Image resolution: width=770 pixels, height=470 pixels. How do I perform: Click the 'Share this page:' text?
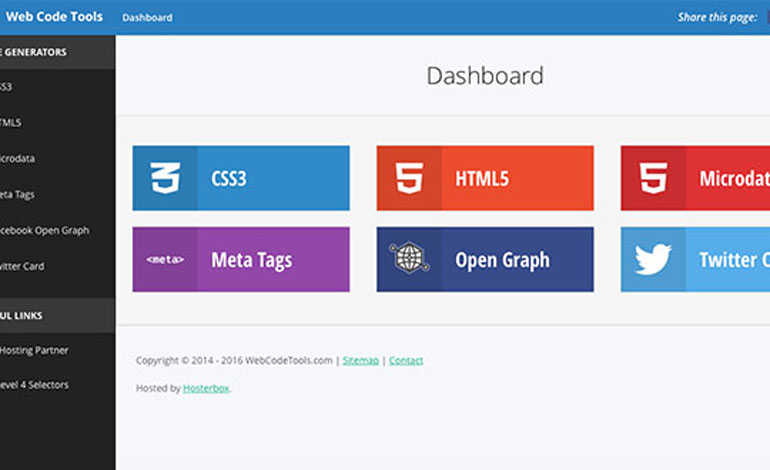pyautogui.click(x=717, y=17)
